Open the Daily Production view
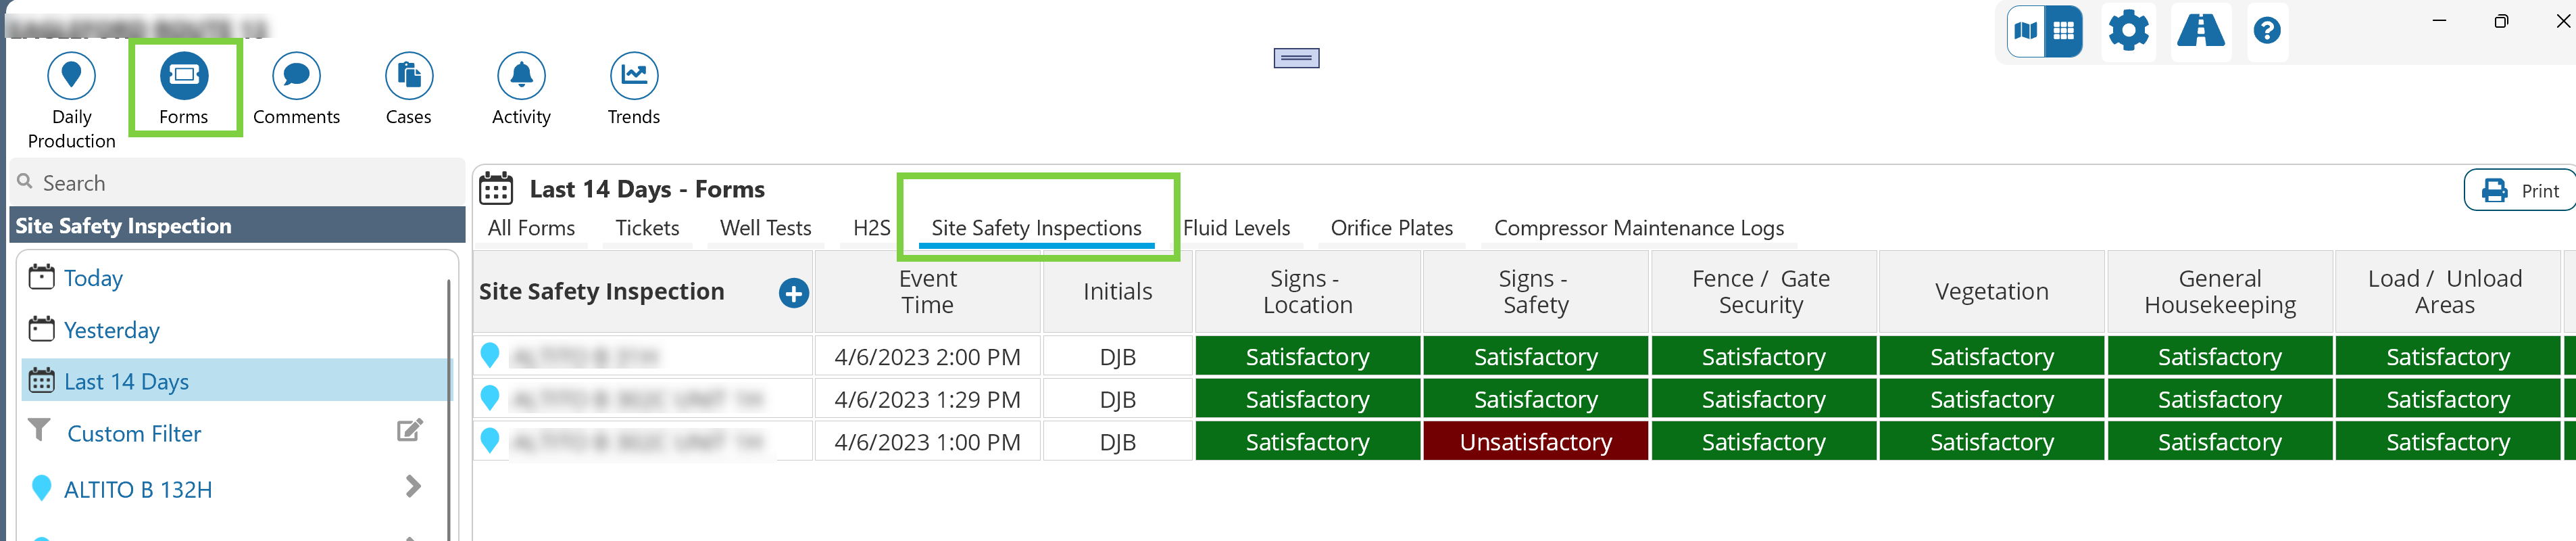The height and width of the screenshot is (541, 2576). (x=71, y=77)
